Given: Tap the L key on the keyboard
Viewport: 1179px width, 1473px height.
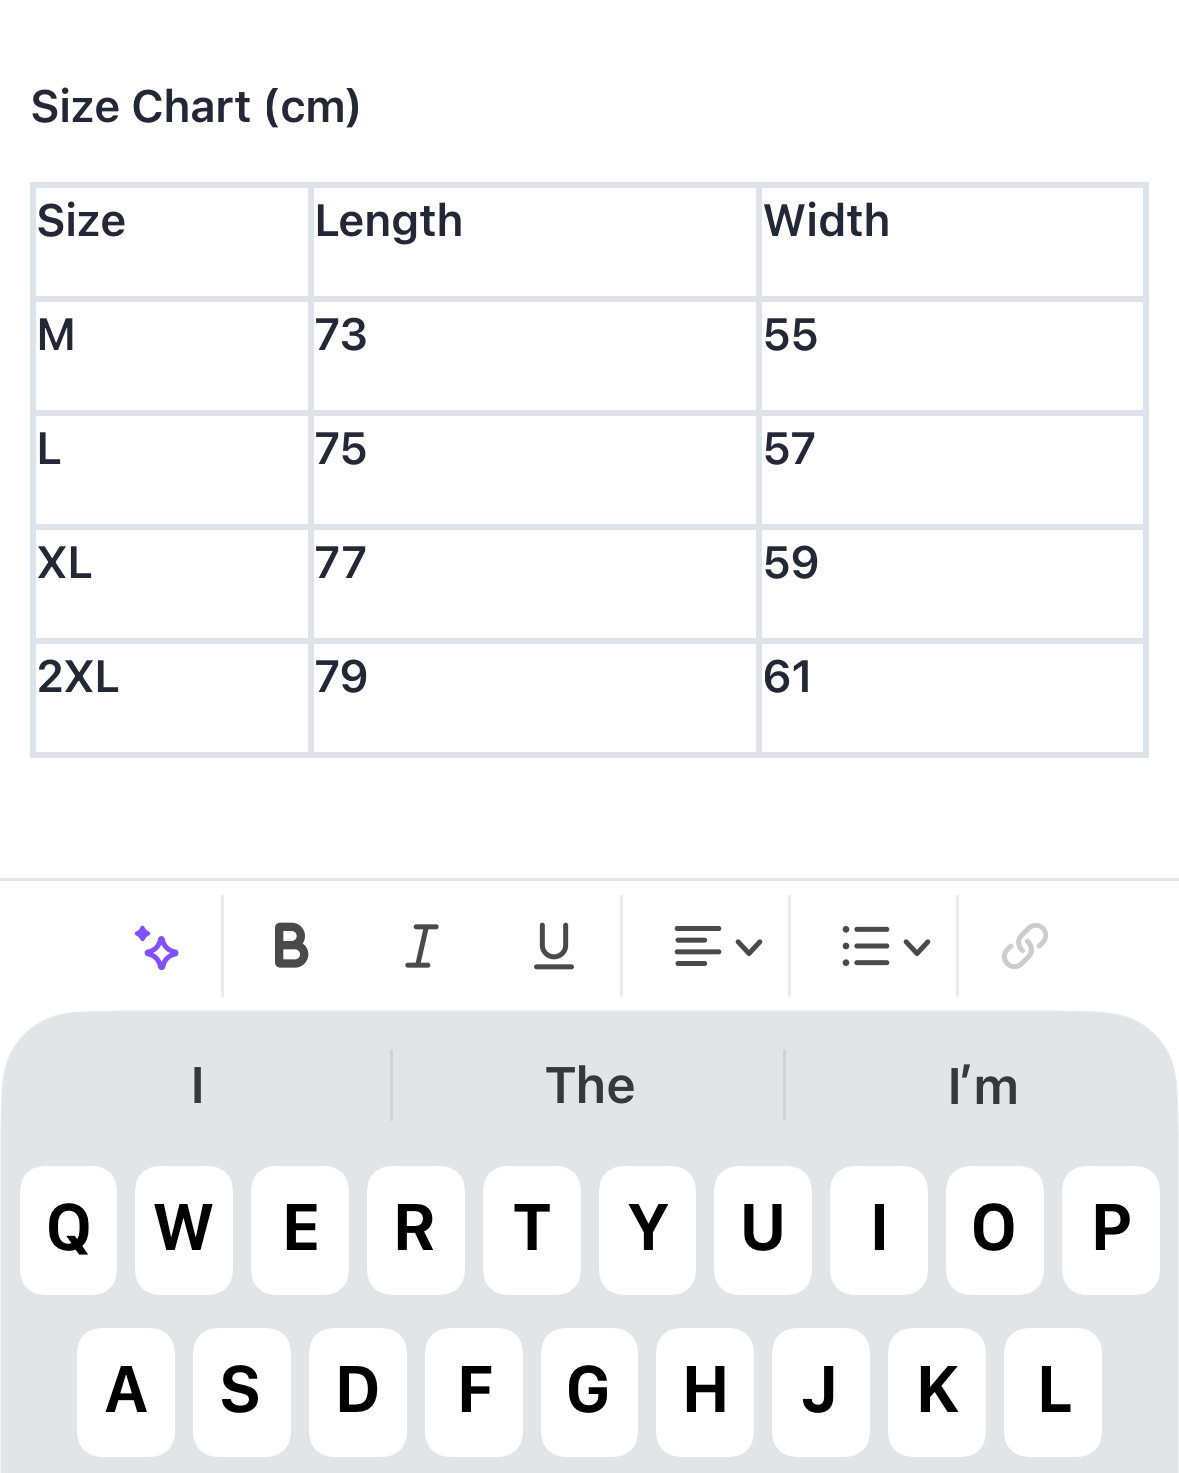Looking at the screenshot, I should (1053, 1391).
